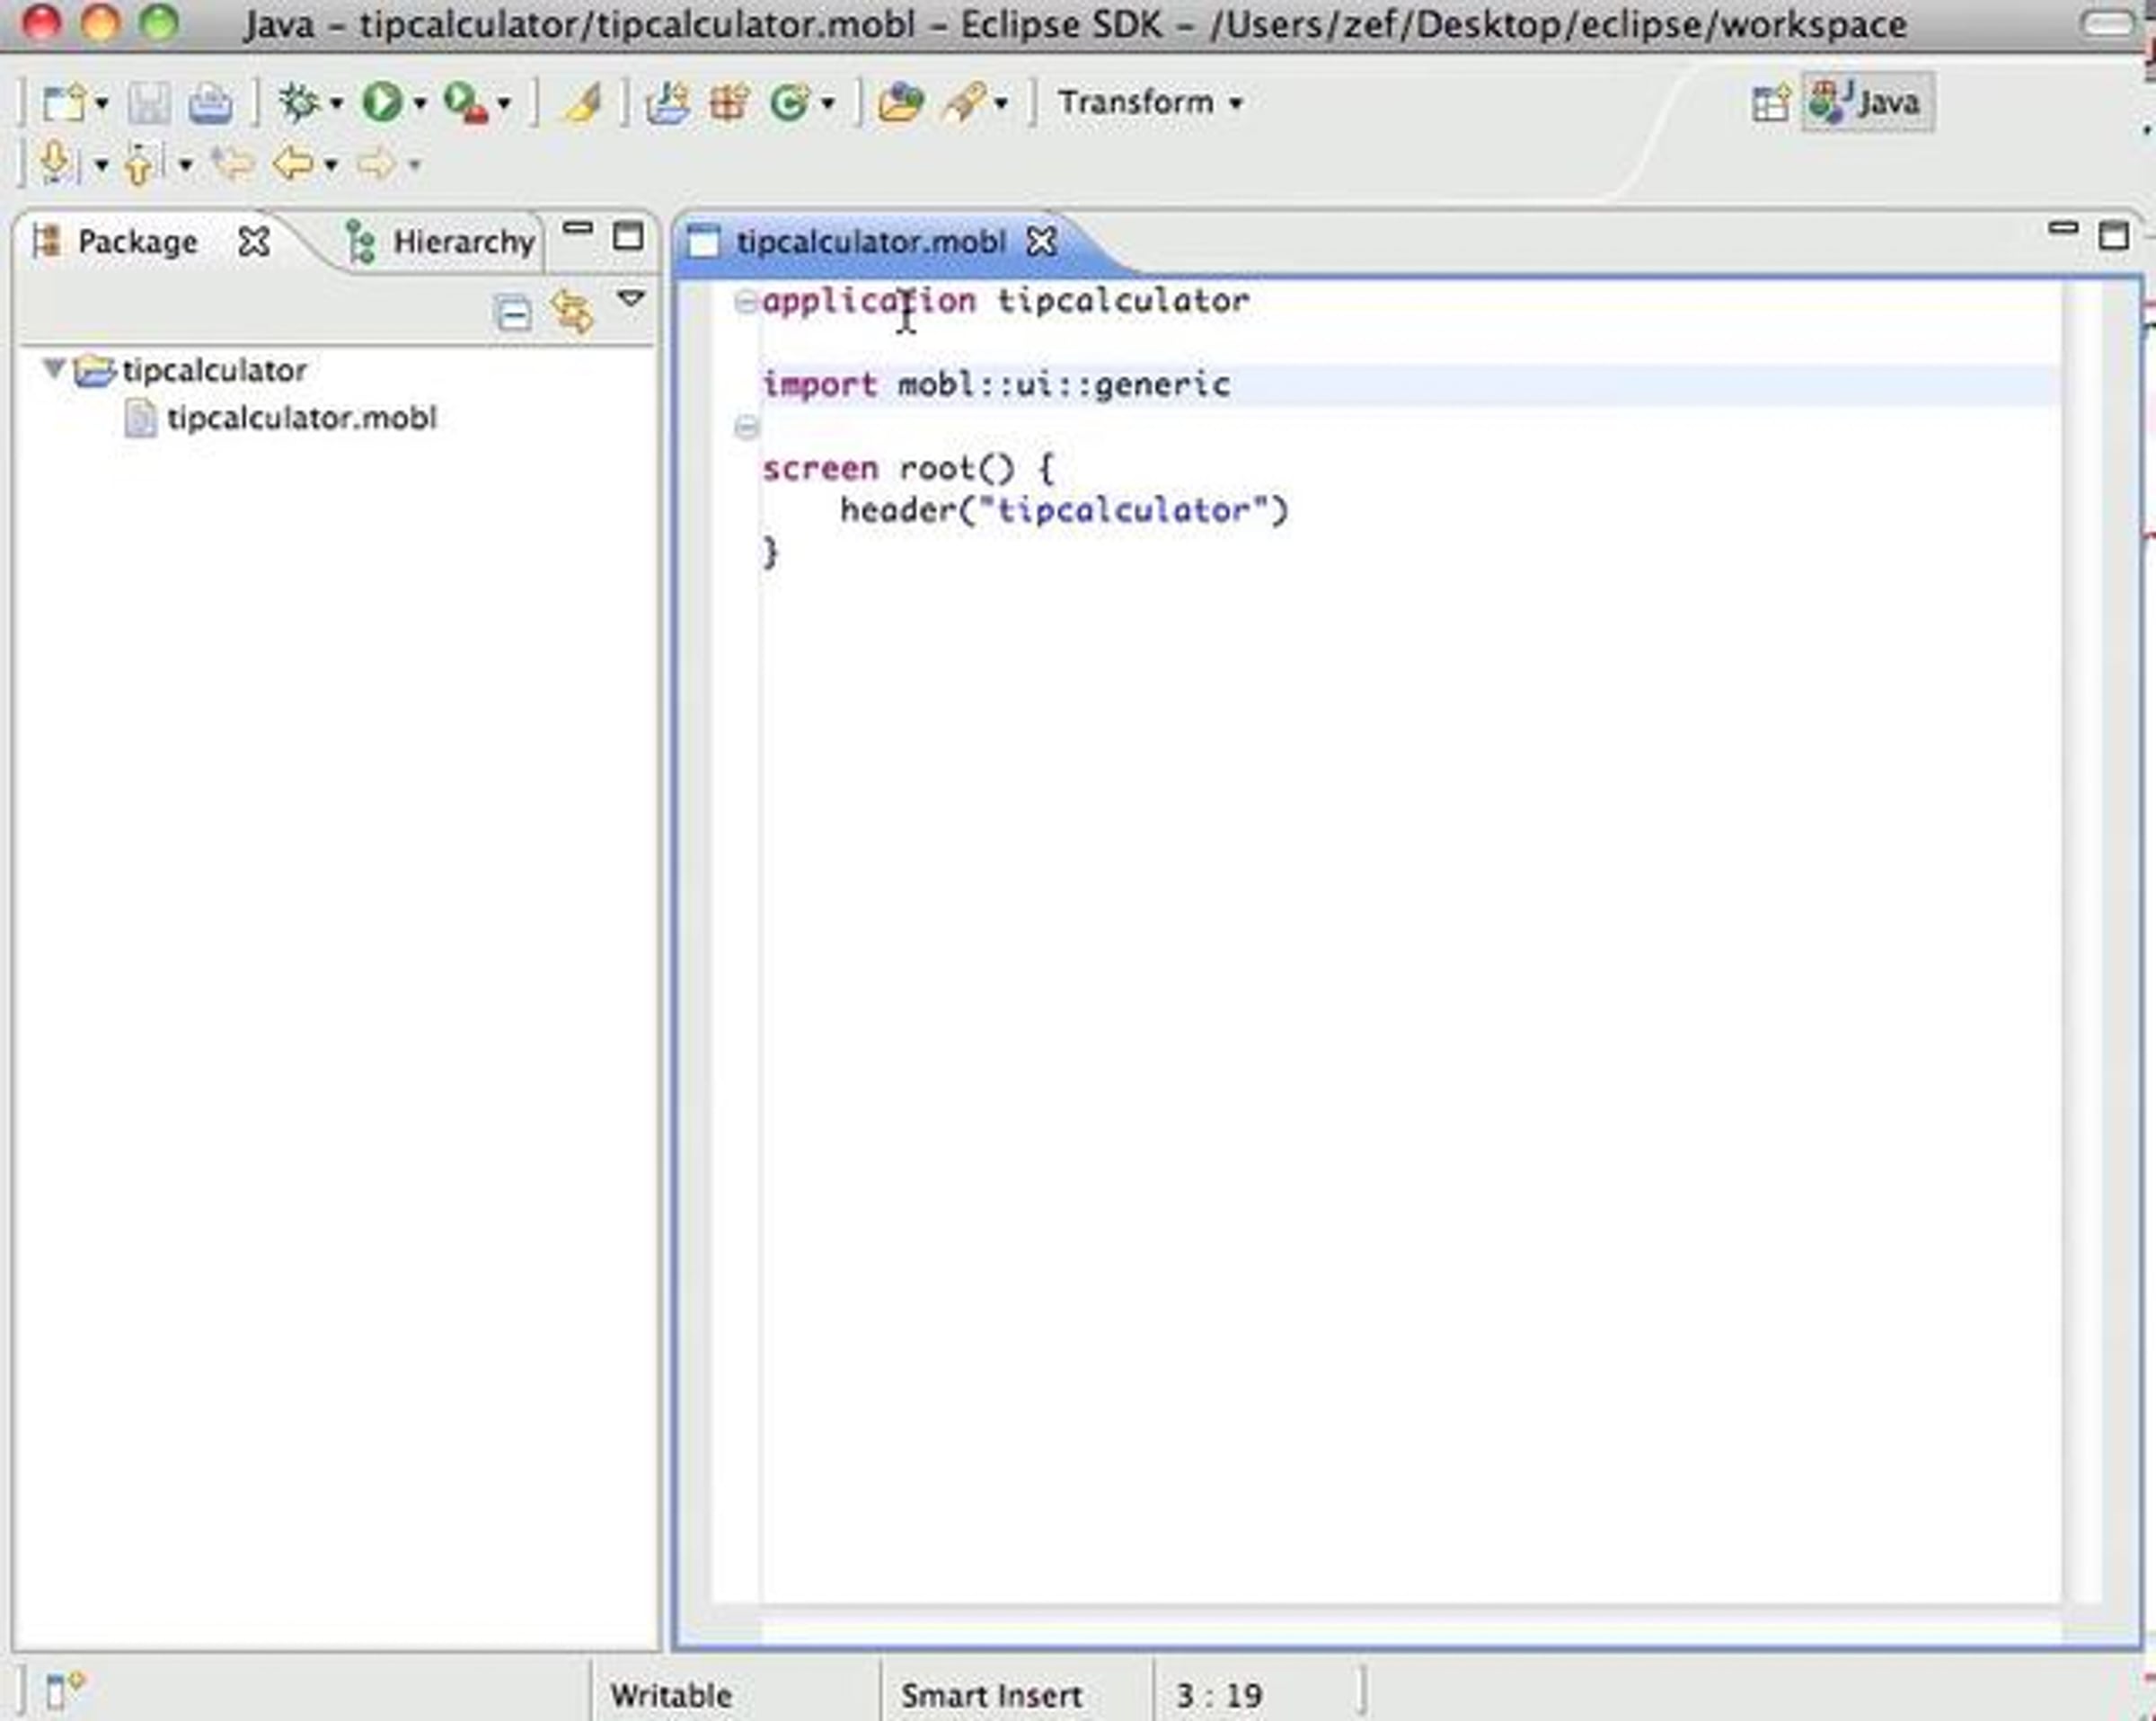Click the yellow window minimize button
The height and width of the screenshot is (1721, 2156).
click(101, 21)
